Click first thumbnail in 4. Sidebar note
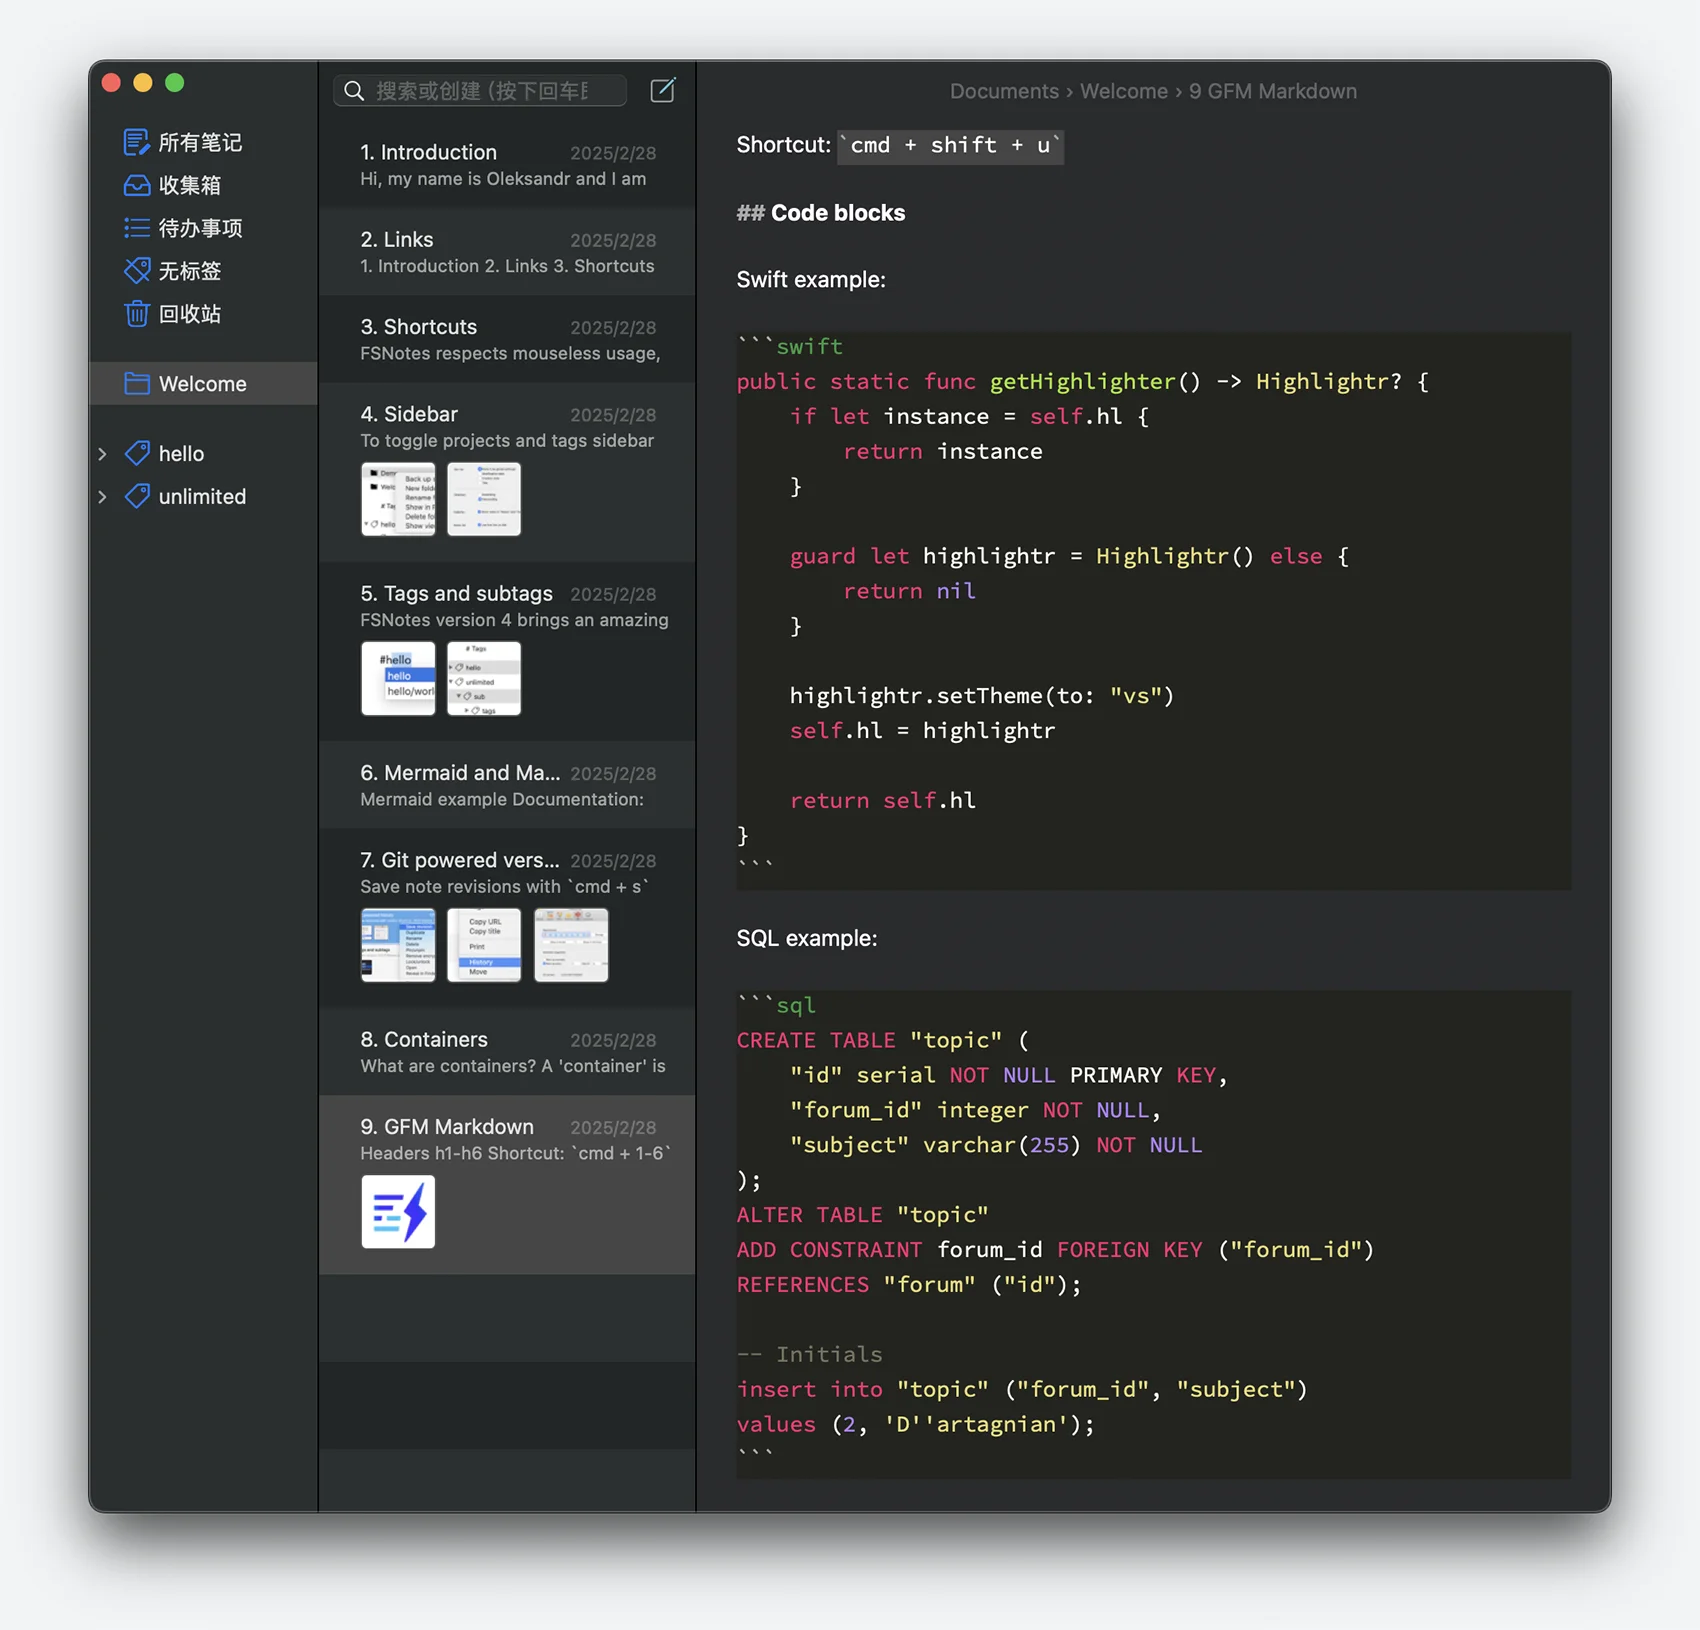 tap(398, 499)
